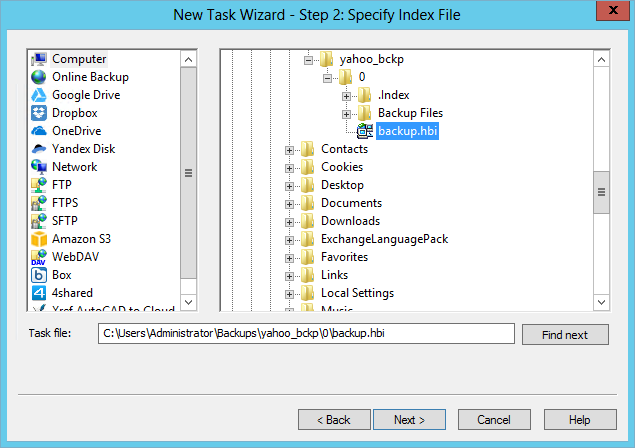Select the OneDrive cloud icon
Viewport: 635px width, 448px height.
[39, 131]
